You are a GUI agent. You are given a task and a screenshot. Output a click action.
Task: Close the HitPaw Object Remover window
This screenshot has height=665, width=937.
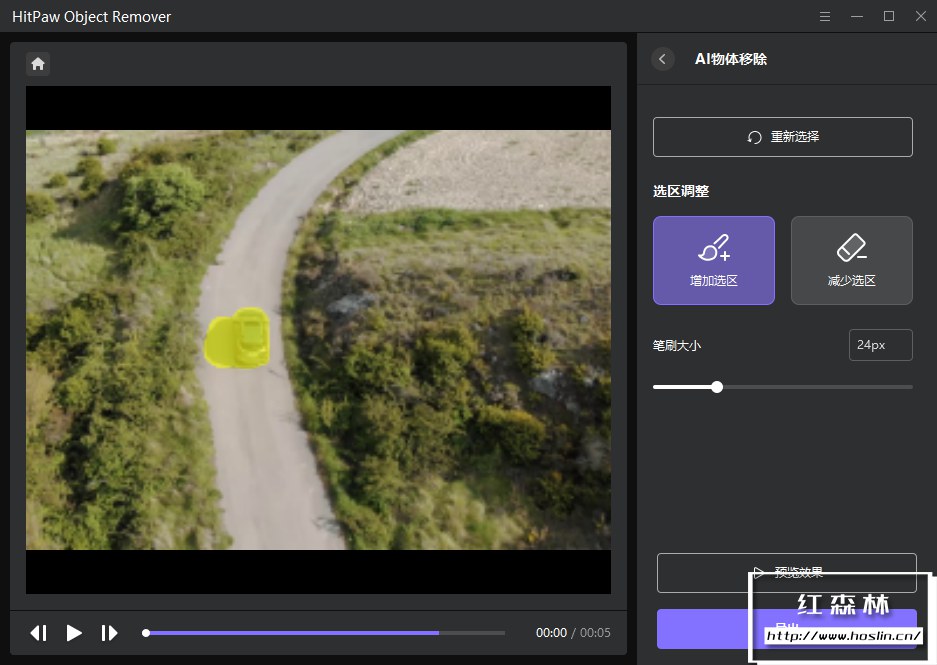coord(920,17)
